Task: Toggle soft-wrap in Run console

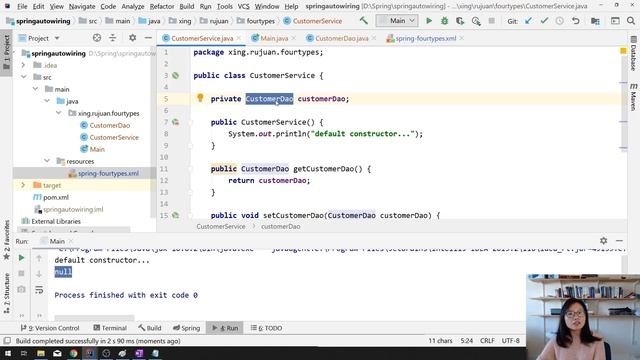Action: pyautogui.click(x=39, y=290)
